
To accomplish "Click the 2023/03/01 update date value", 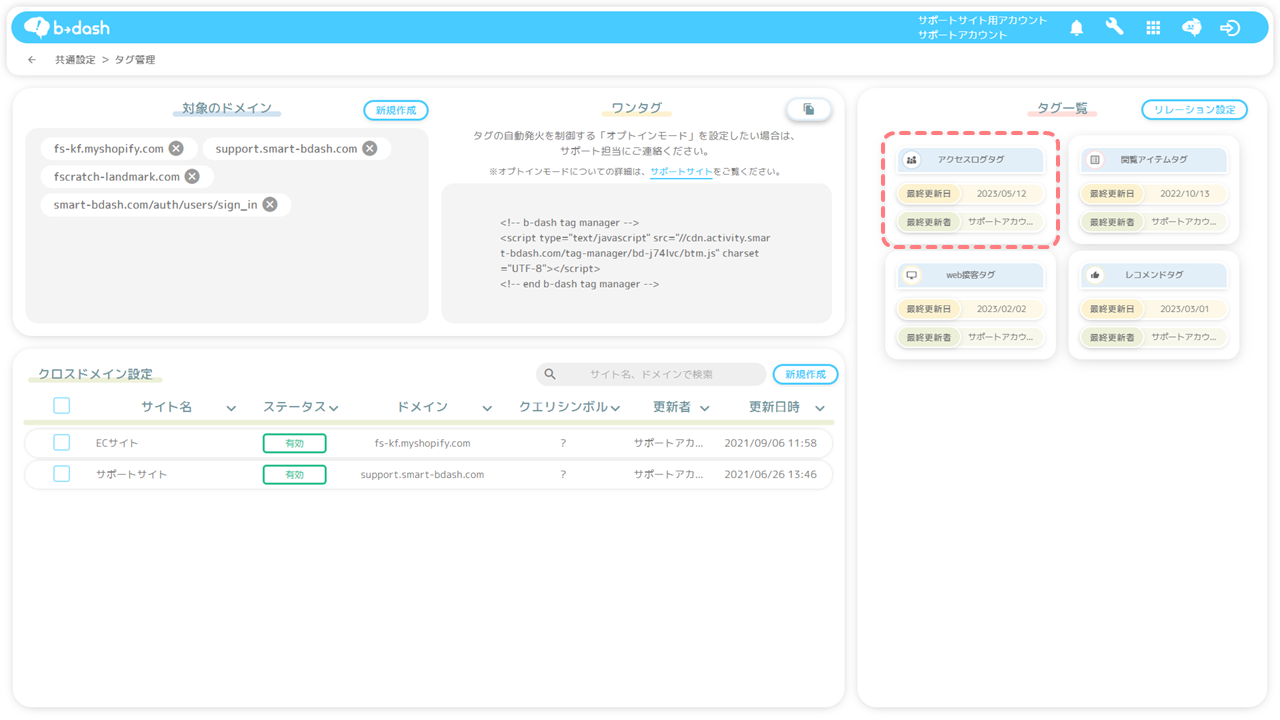I will [1185, 309].
